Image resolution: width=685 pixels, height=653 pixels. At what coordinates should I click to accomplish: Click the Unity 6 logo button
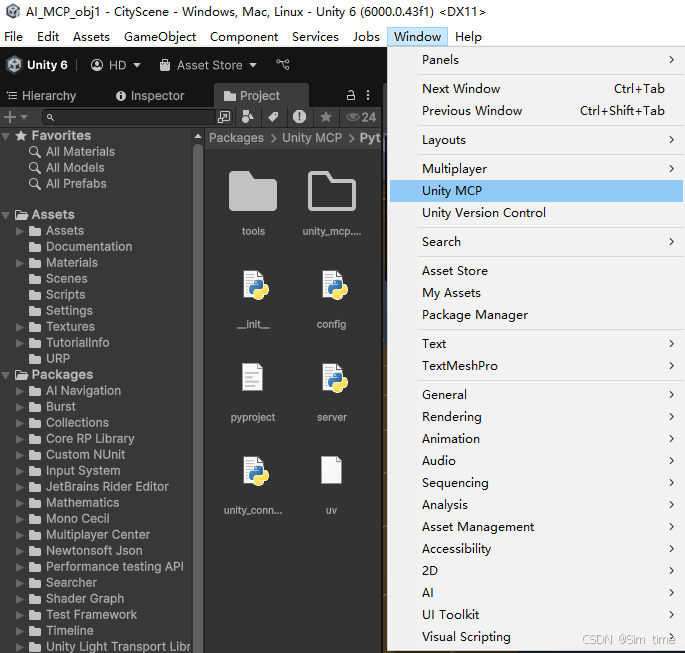click(x=37, y=65)
